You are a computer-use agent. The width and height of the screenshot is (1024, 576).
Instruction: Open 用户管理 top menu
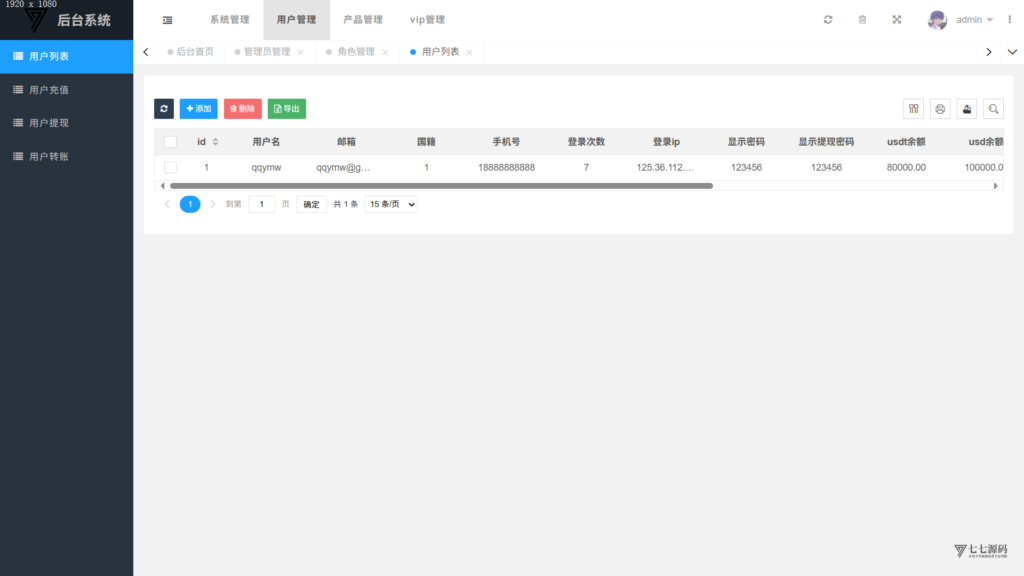(296, 20)
